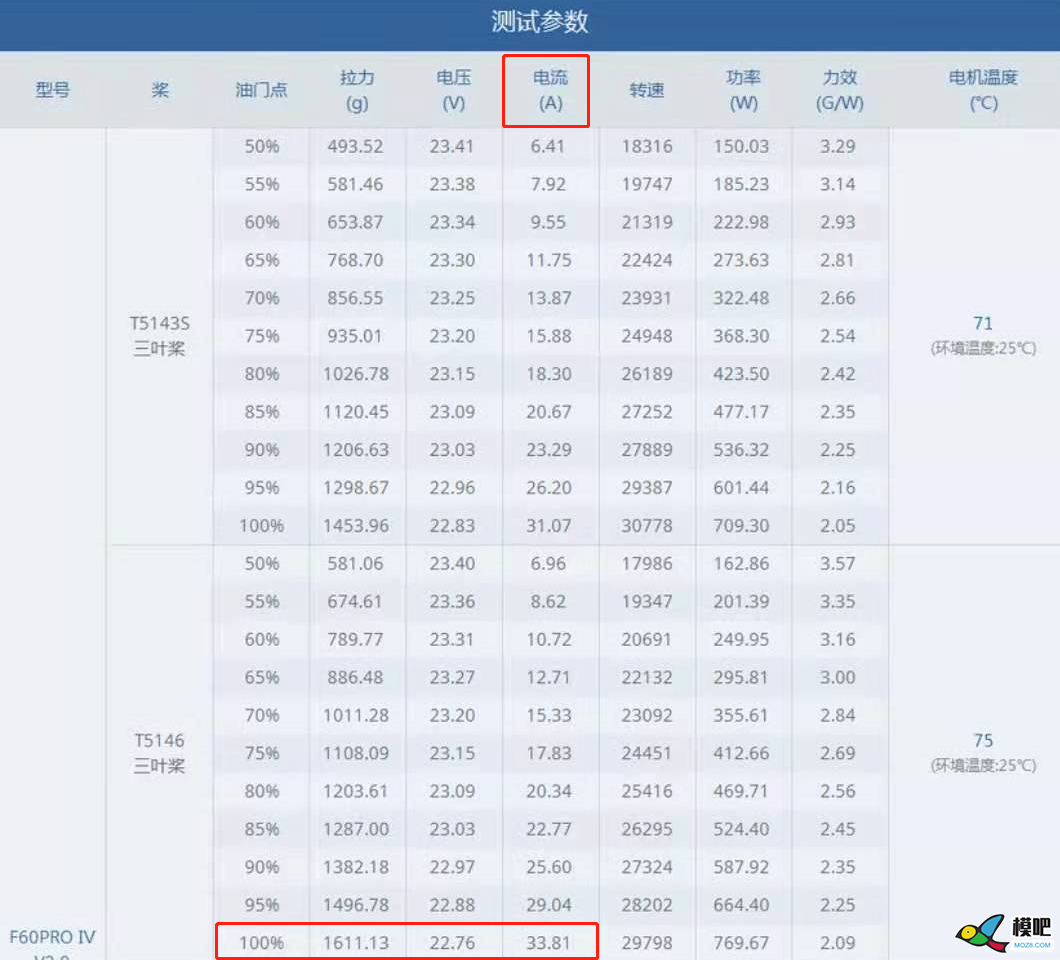The width and height of the screenshot is (1060, 960).
Task: Click current value 31.07
Action: tap(549, 525)
